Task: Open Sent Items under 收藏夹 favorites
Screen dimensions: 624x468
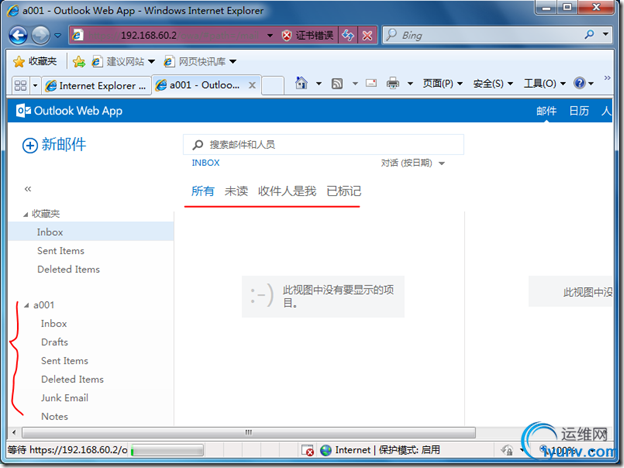Action: click(91, 251)
